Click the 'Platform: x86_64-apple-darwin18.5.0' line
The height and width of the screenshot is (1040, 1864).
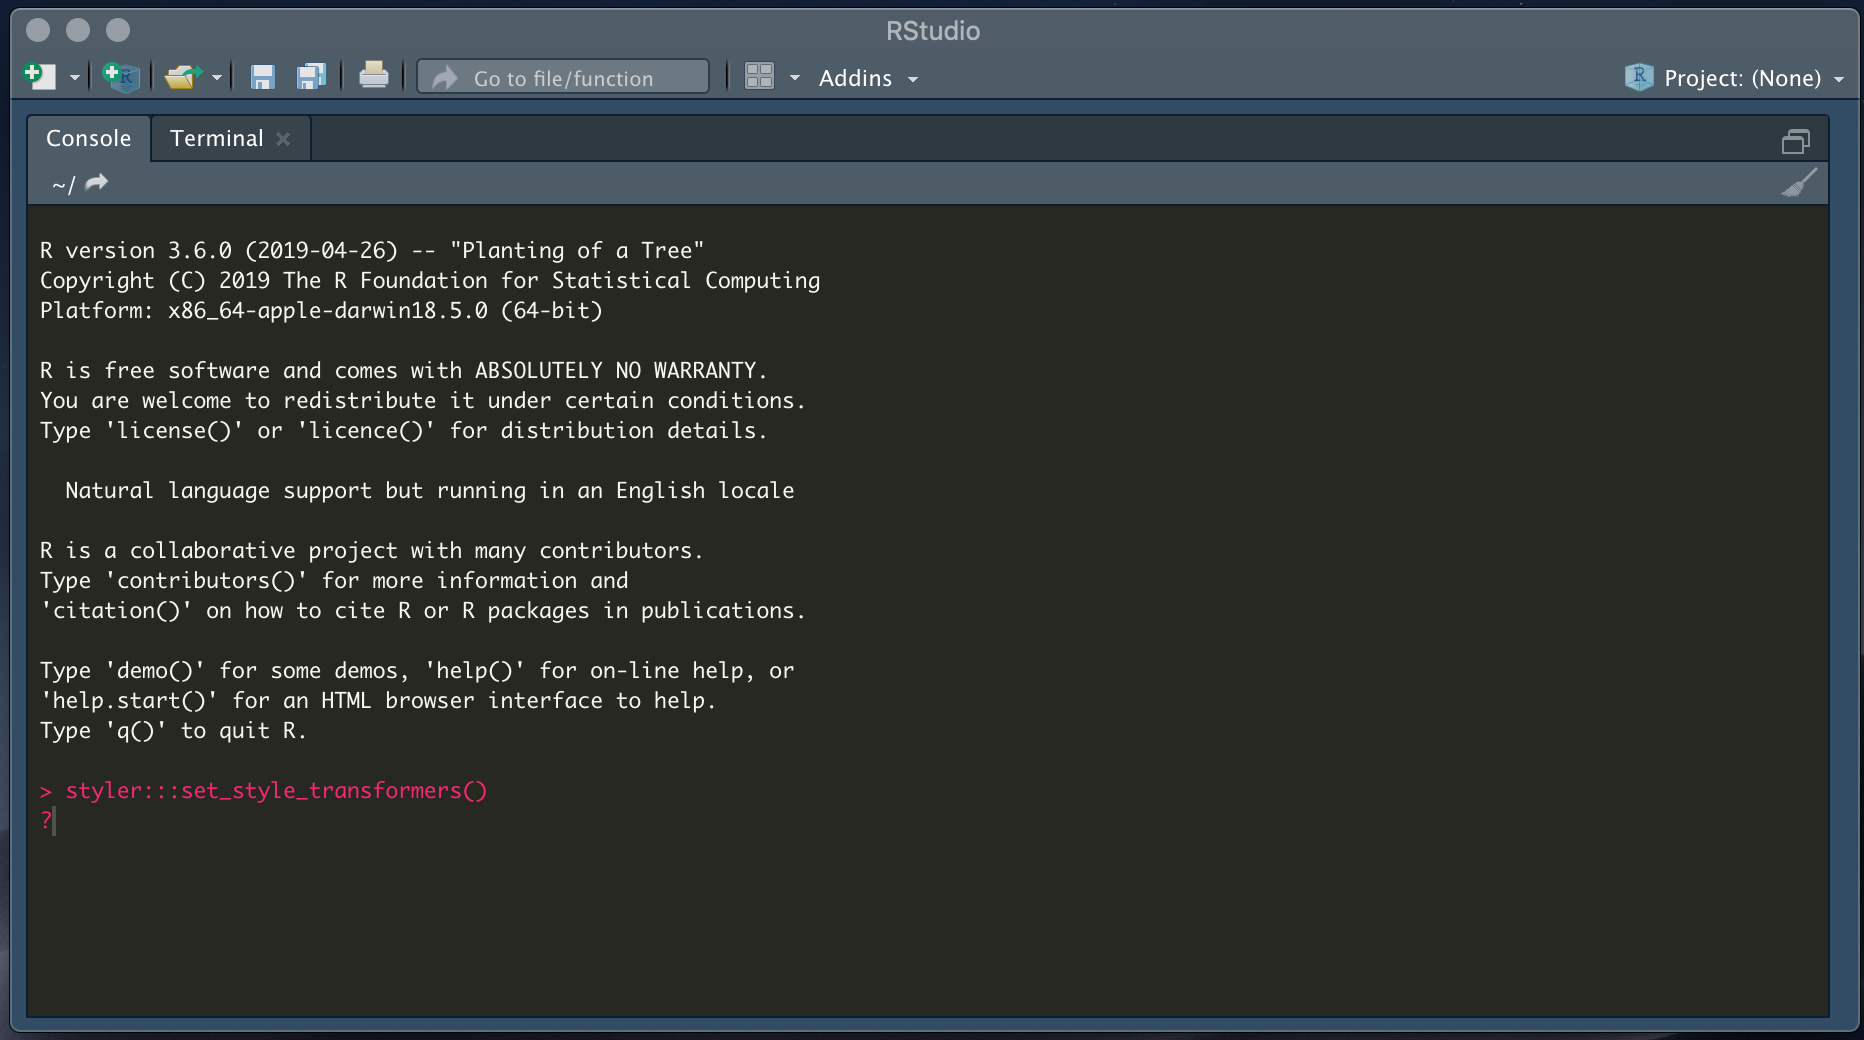pyautogui.click(x=321, y=310)
